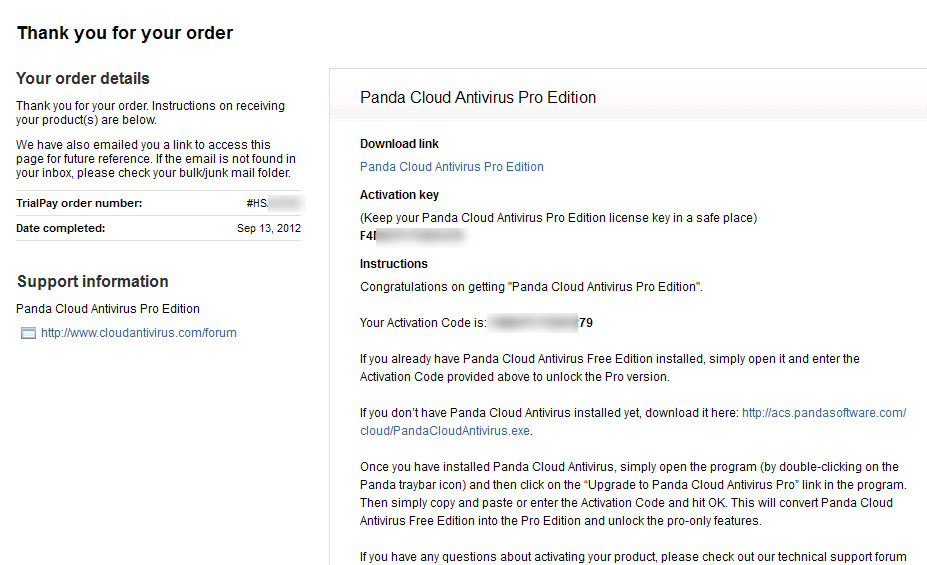Image resolution: width=927 pixels, height=565 pixels.
Task: Click the blurred activation code ending in 79
Action: [x=541, y=323]
